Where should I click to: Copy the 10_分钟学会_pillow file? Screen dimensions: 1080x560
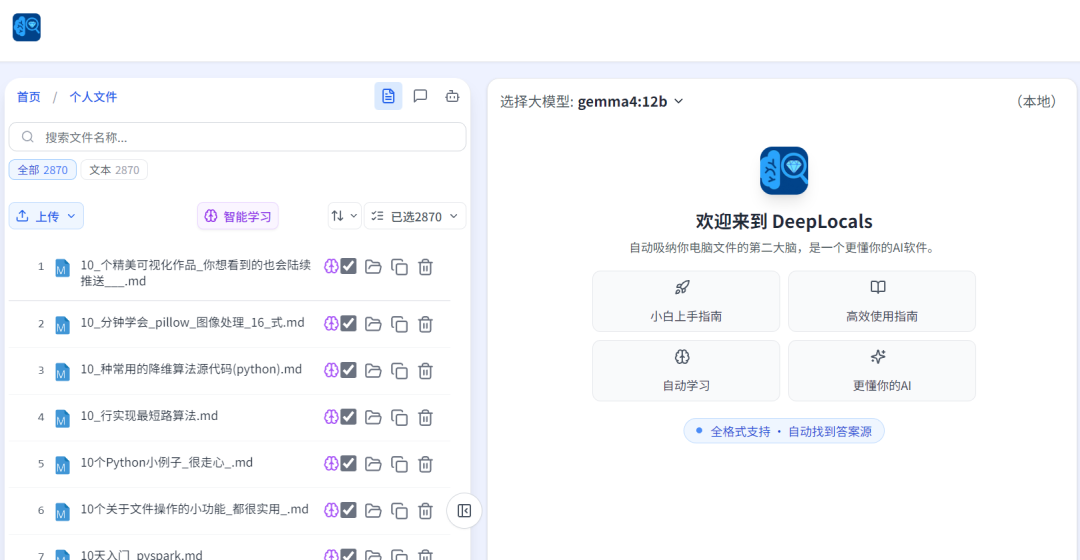coord(399,324)
